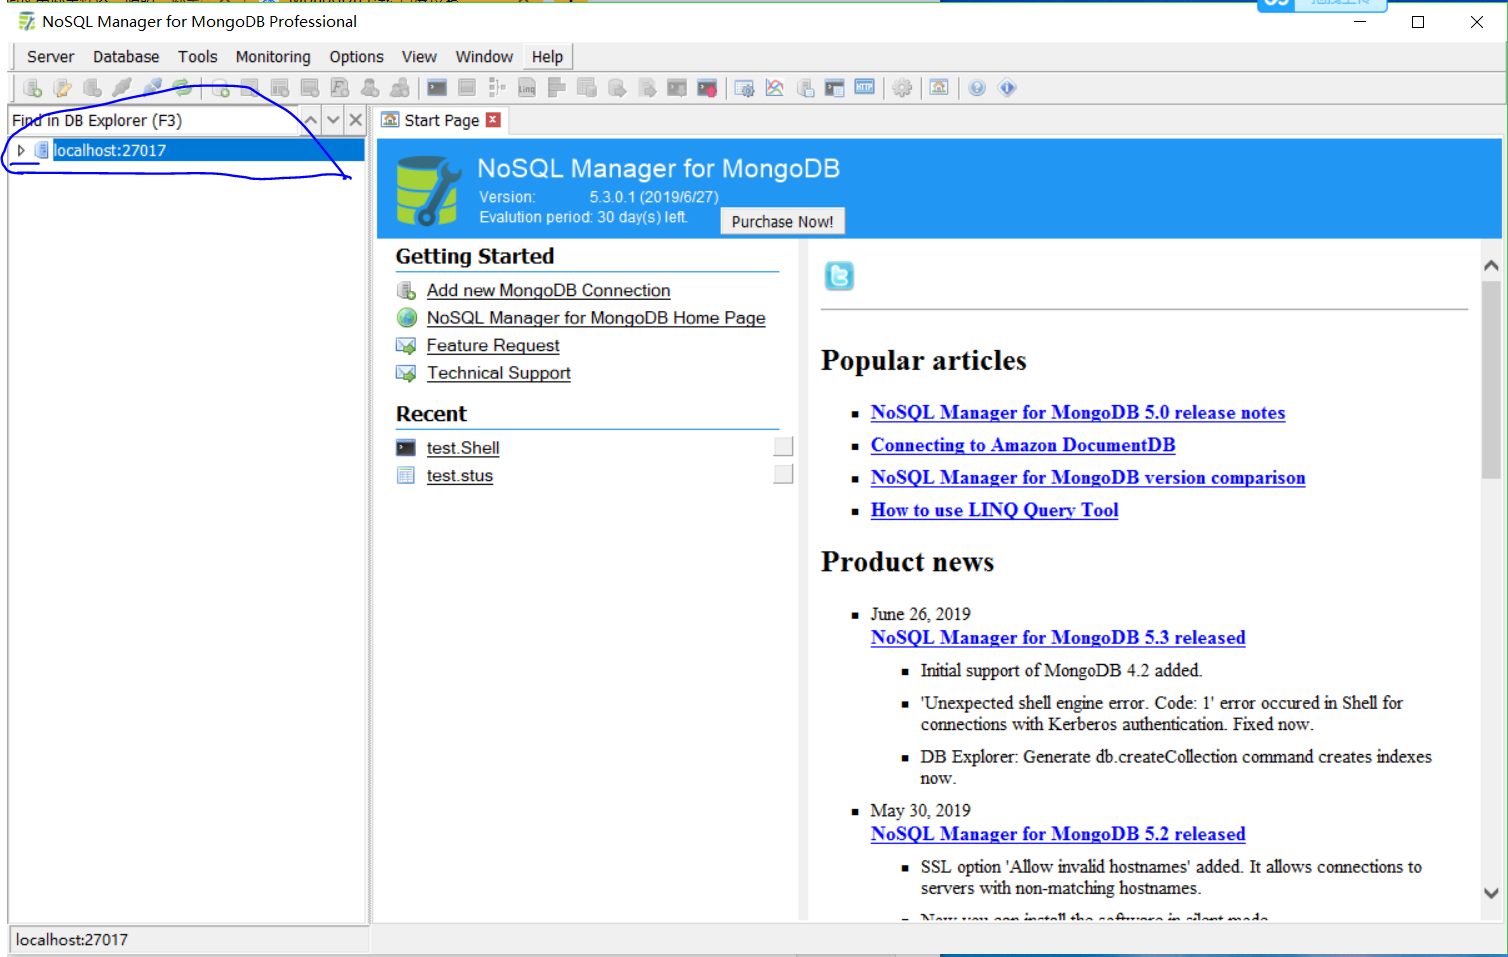Expand the localhost:27017 tree node arrow

coord(21,150)
